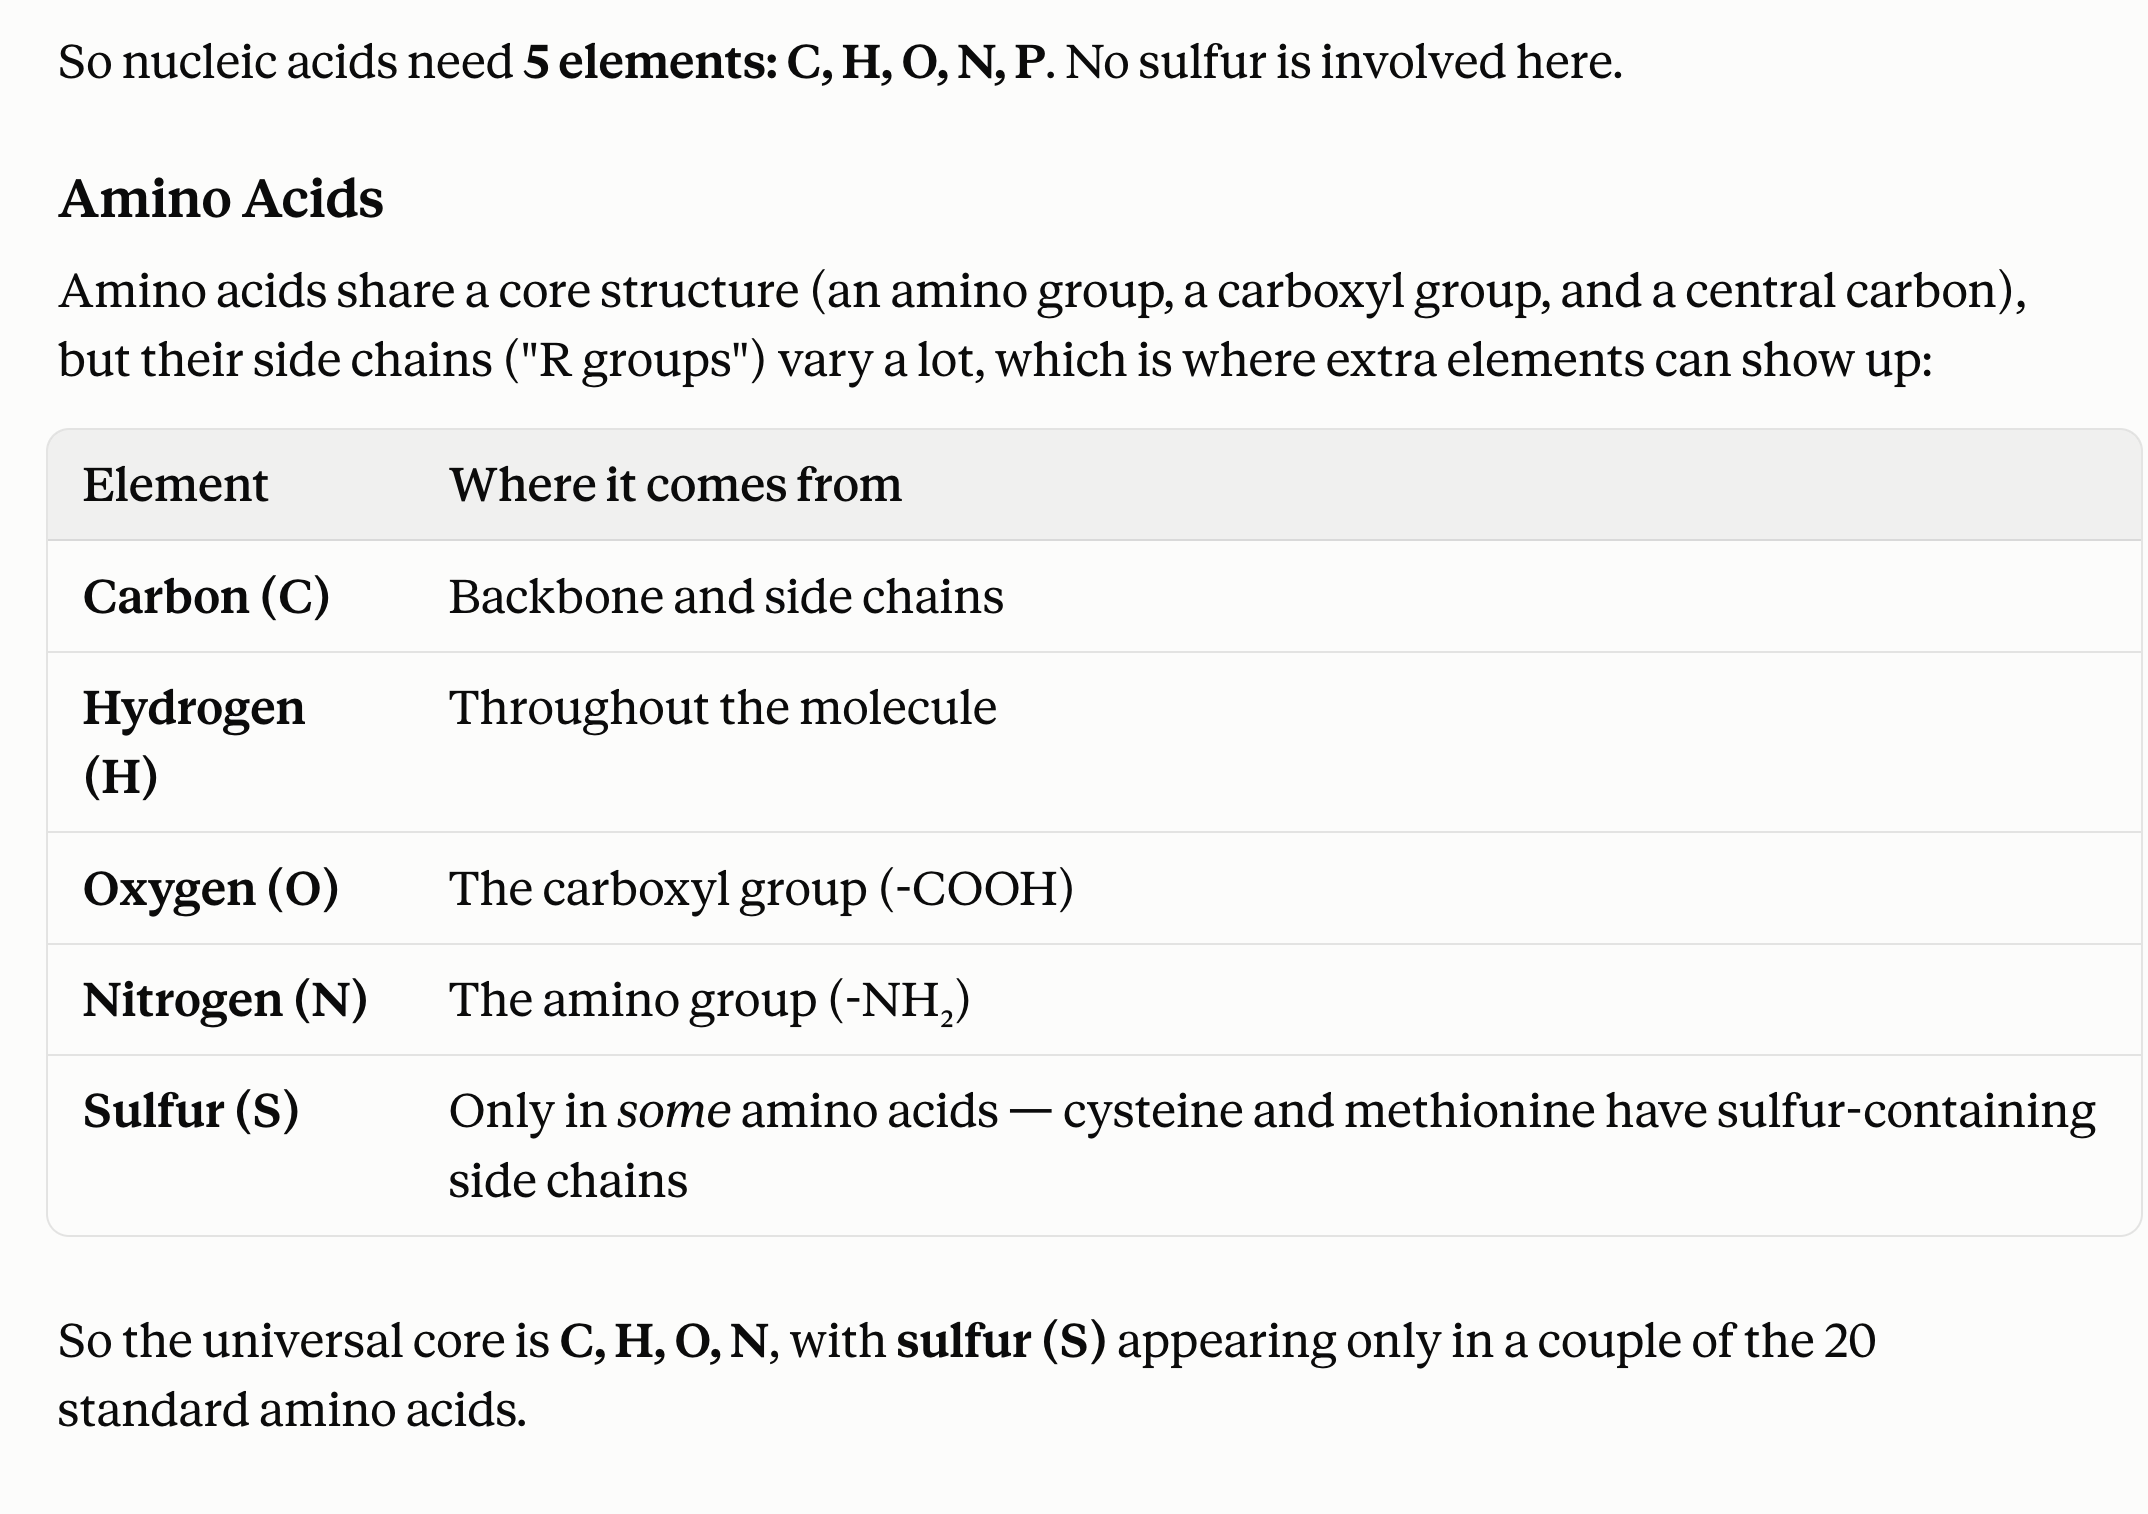Click the Nitrogen (N) table cell

pos(225,1000)
